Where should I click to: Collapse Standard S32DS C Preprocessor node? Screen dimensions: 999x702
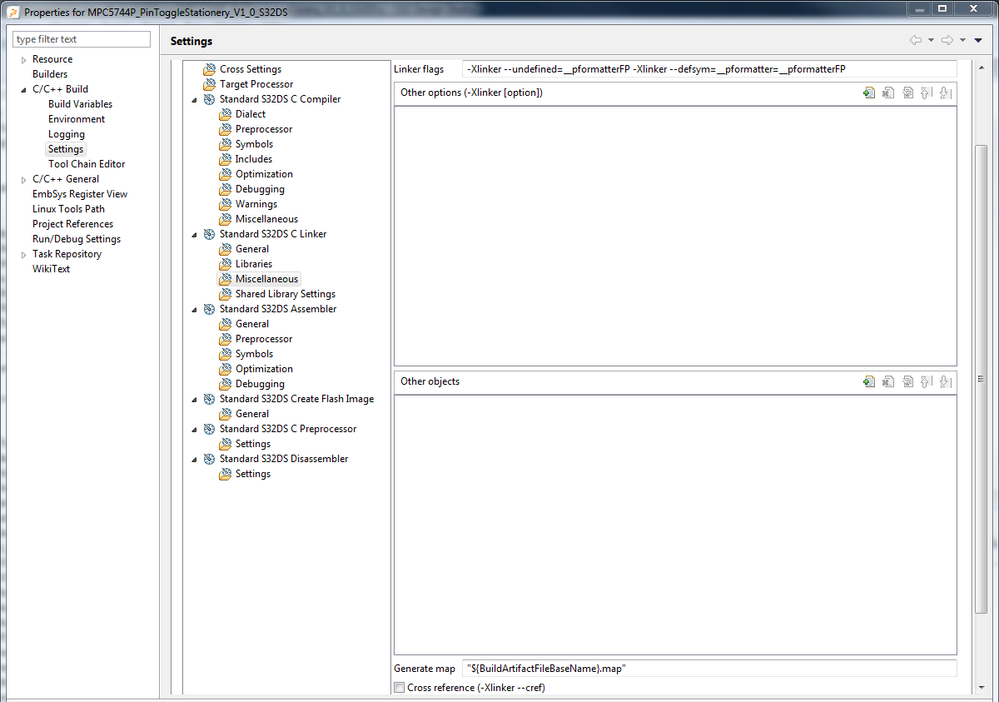pos(194,429)
